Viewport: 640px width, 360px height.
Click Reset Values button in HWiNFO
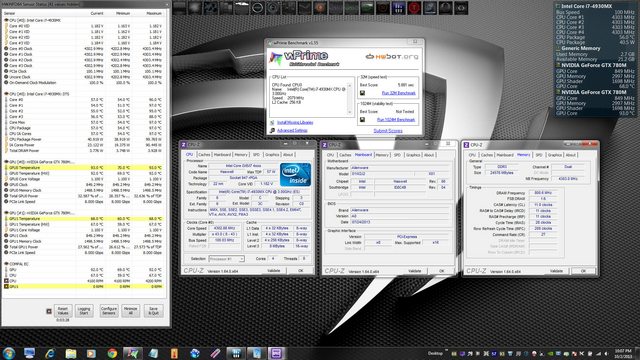pyautogui.click(x=63, y=311)
